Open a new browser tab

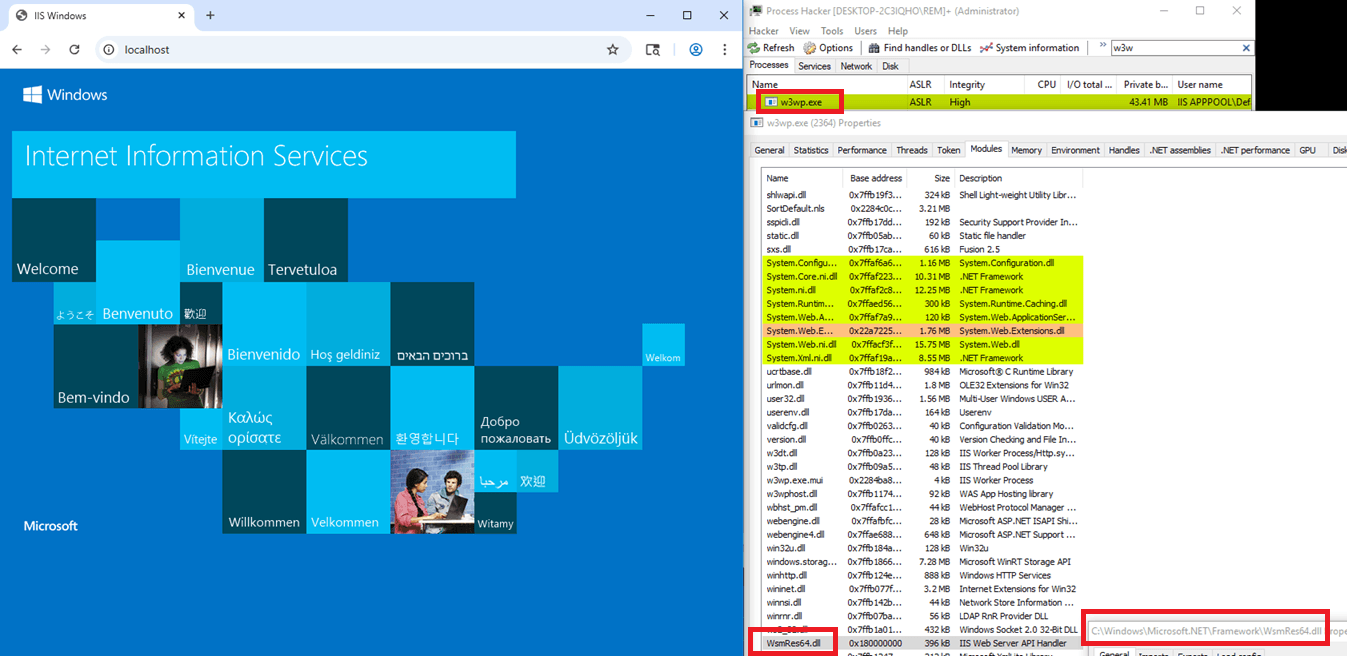209,15
